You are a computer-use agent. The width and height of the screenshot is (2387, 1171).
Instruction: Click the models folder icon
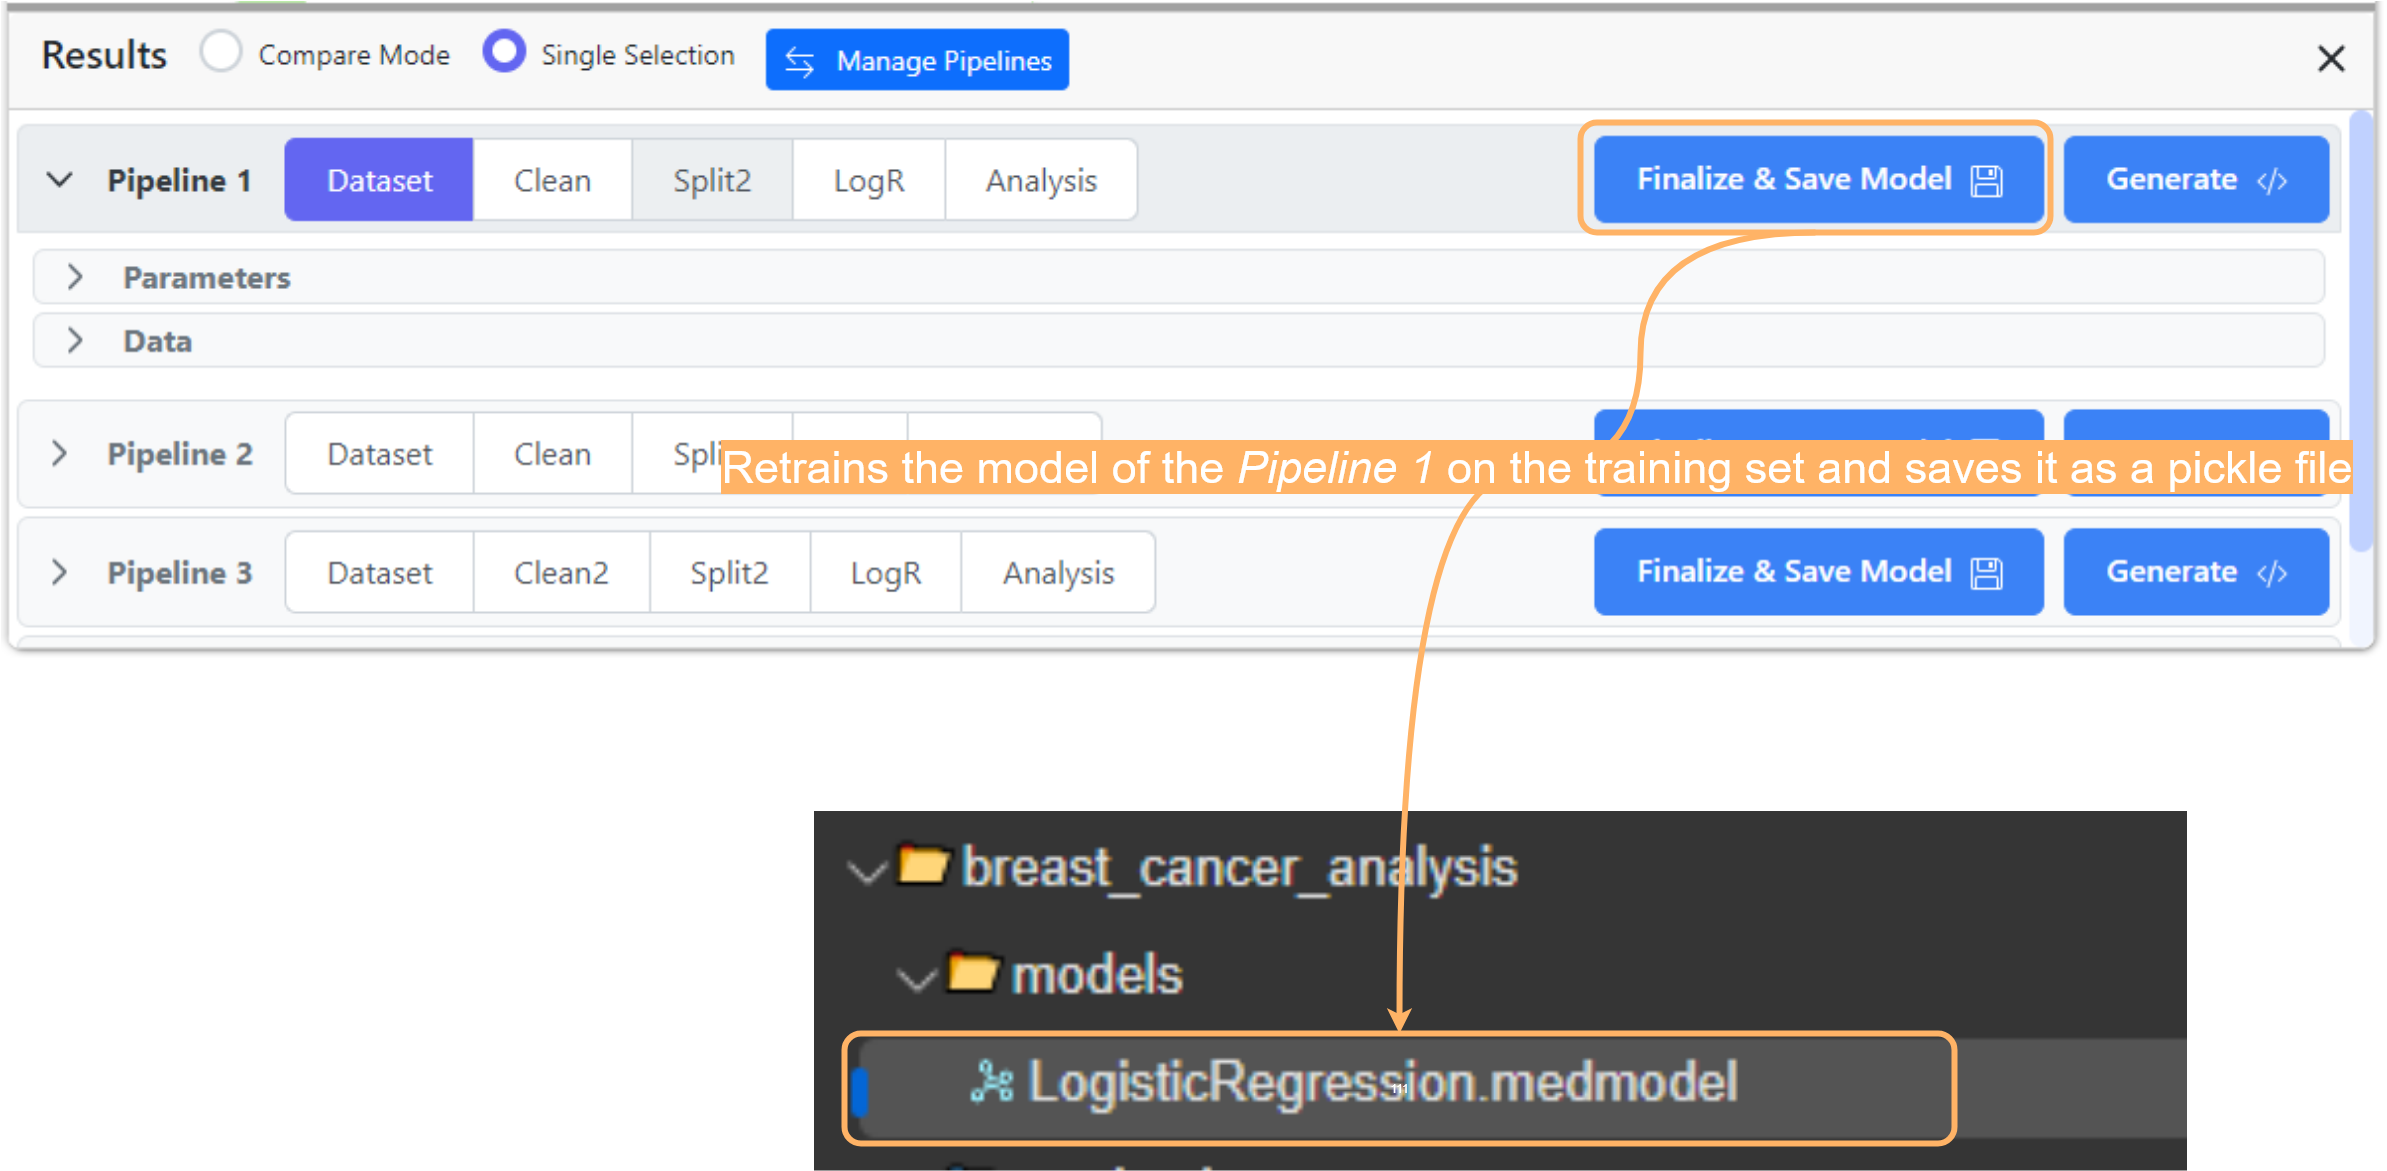[972, 972]
